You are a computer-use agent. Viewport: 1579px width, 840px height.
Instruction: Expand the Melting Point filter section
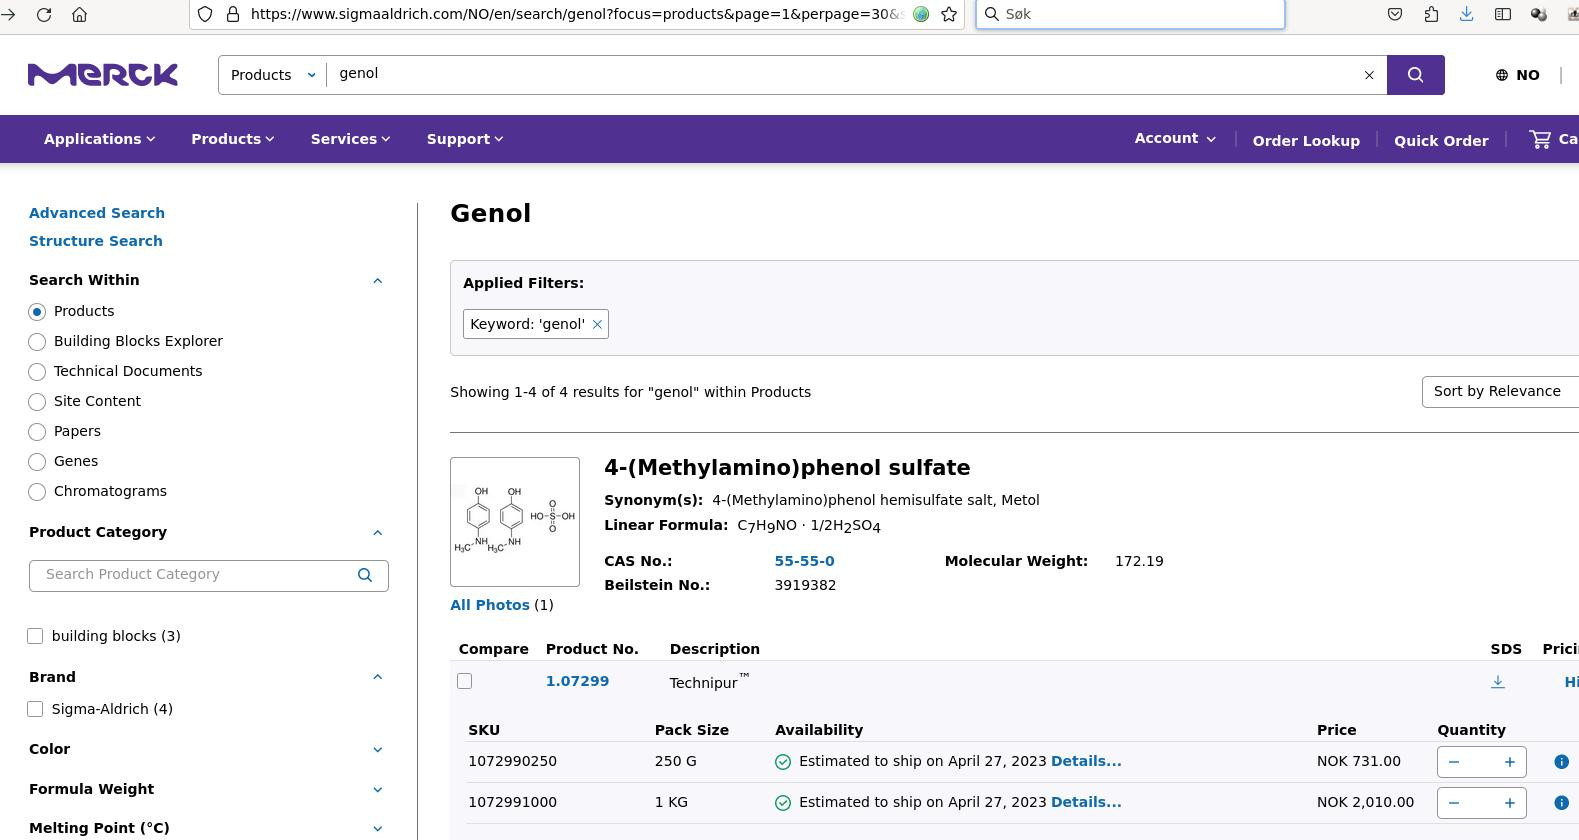coord(377,829)
